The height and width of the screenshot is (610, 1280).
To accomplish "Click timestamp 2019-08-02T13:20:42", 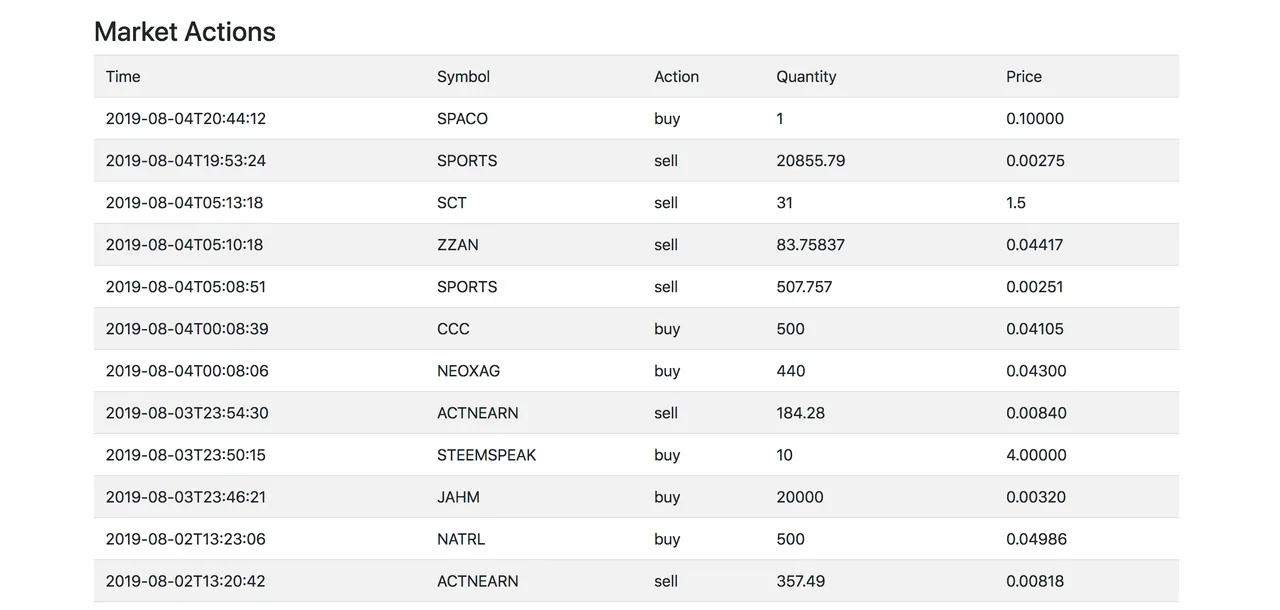I will point(186,581).
